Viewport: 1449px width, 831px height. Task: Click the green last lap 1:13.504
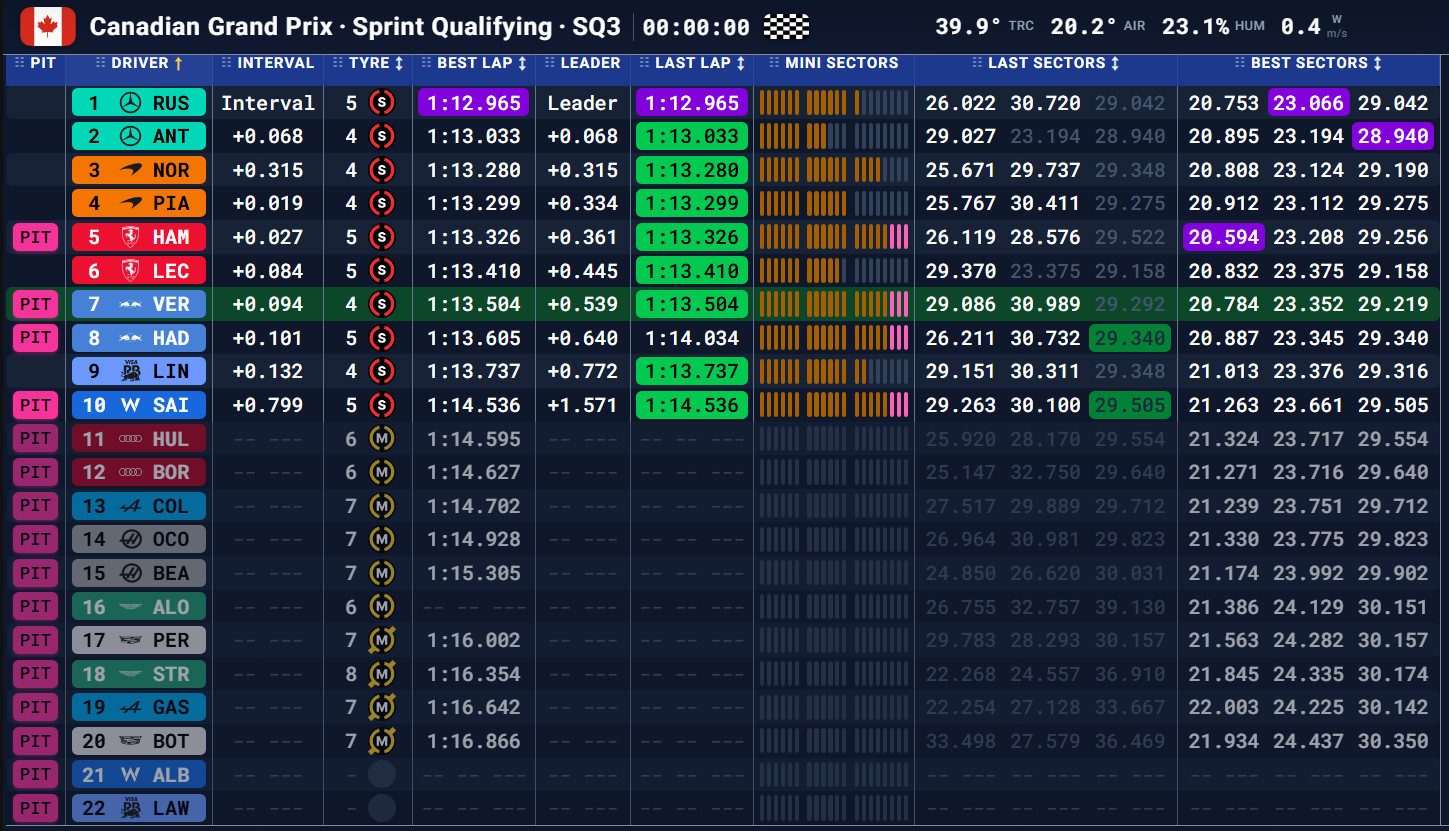pyautogui.click(x=692, y=304)
